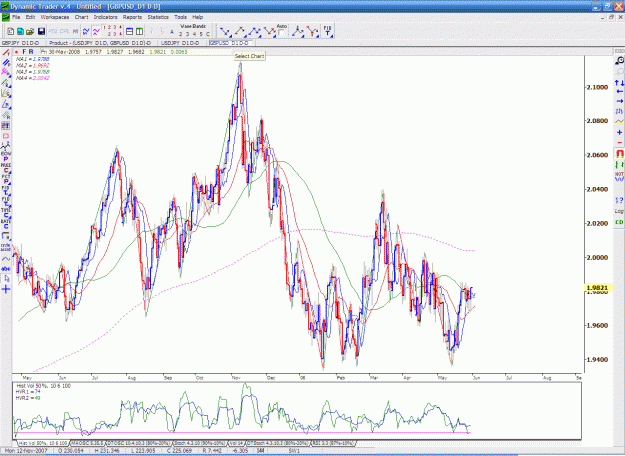Click the purple wave indicator icon
Viewport: 625px width, 456px height.
[96, 31]
